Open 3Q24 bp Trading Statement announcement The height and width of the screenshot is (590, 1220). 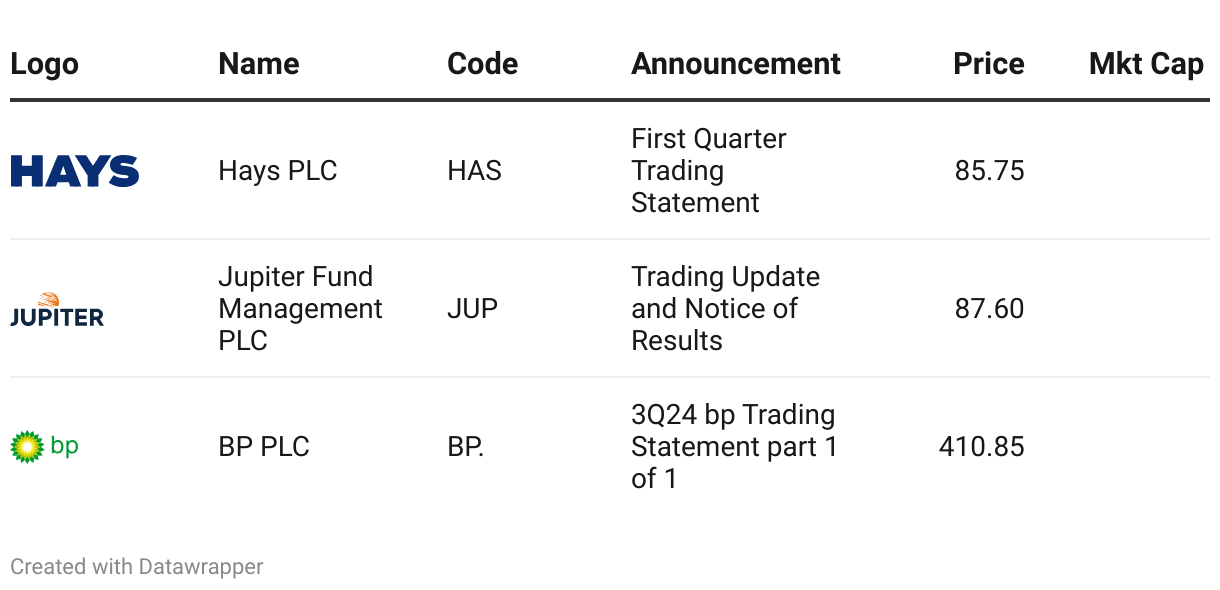[735, 446]
